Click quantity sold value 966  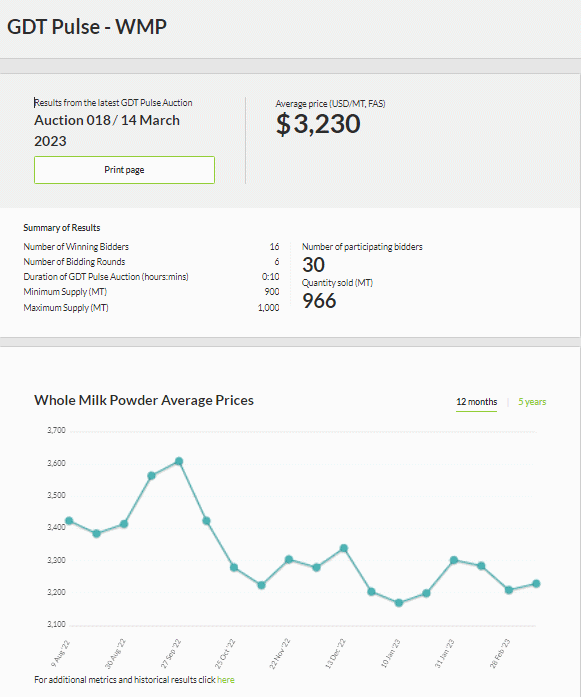point(319,301)
